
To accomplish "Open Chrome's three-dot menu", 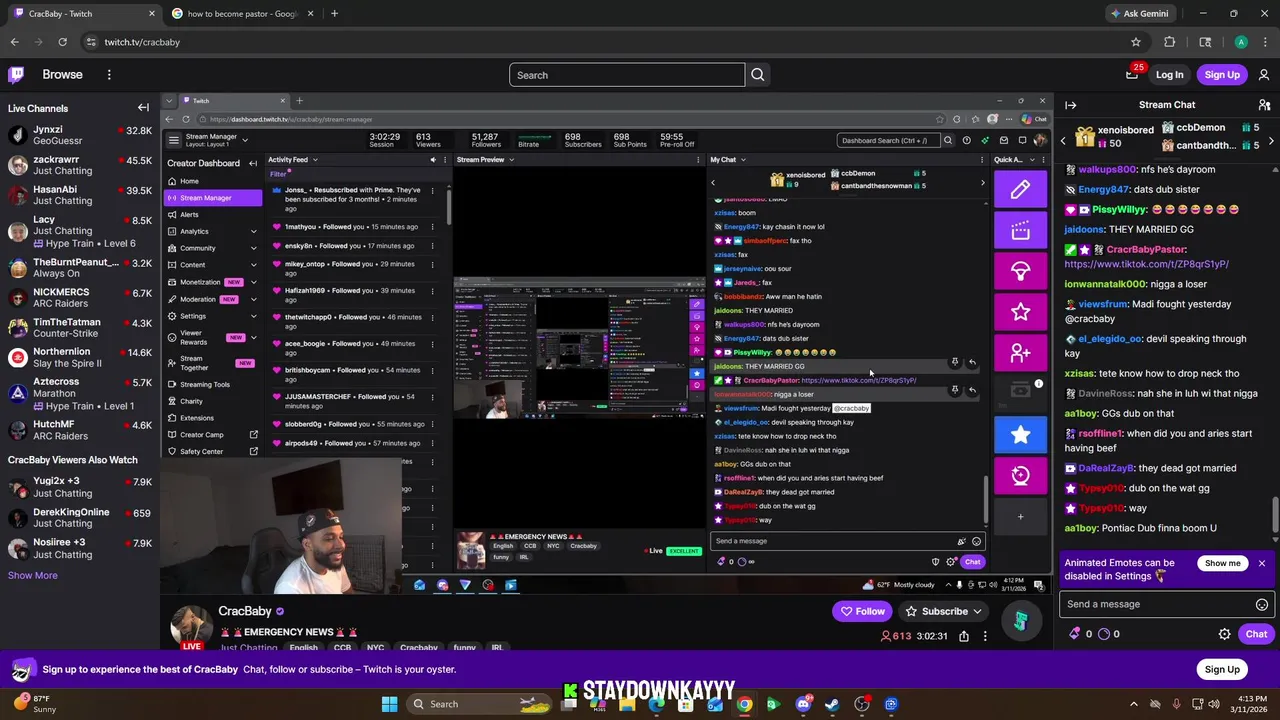I will pos(1264,42).
